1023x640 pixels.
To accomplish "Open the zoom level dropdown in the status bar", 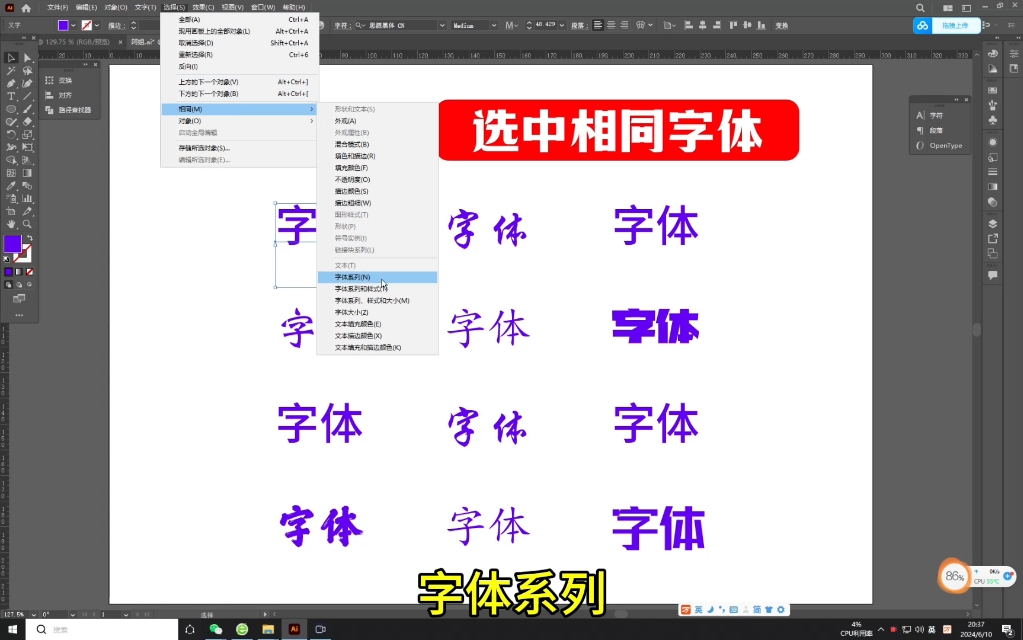I will tap(33, 615).
